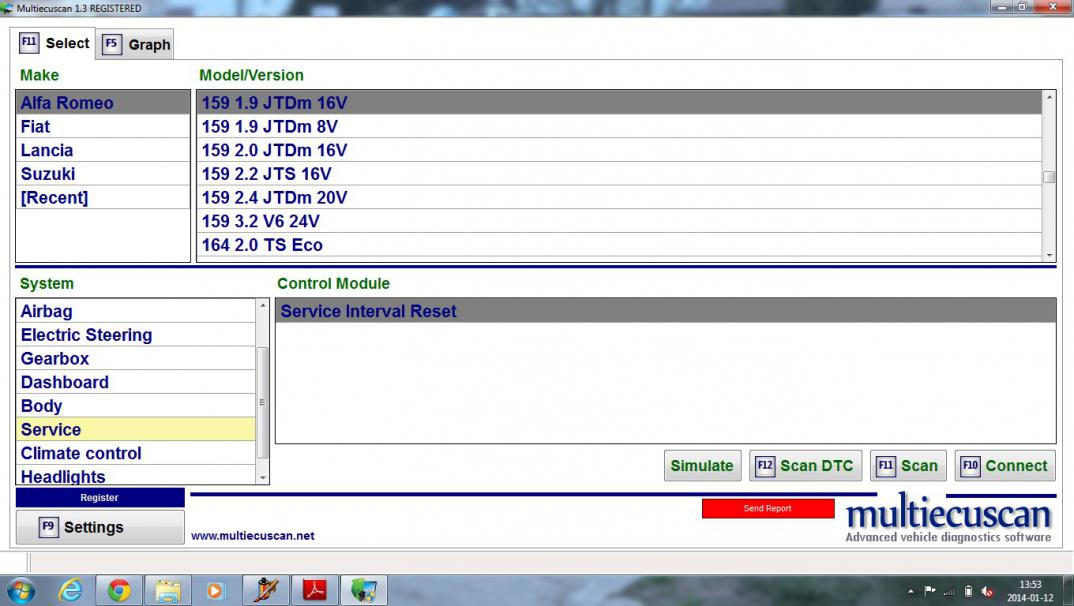Image resolution: width=1074 pixels, height=606 pixels.
Task: Click the Scan DTC button
Action: coord(805,466)
